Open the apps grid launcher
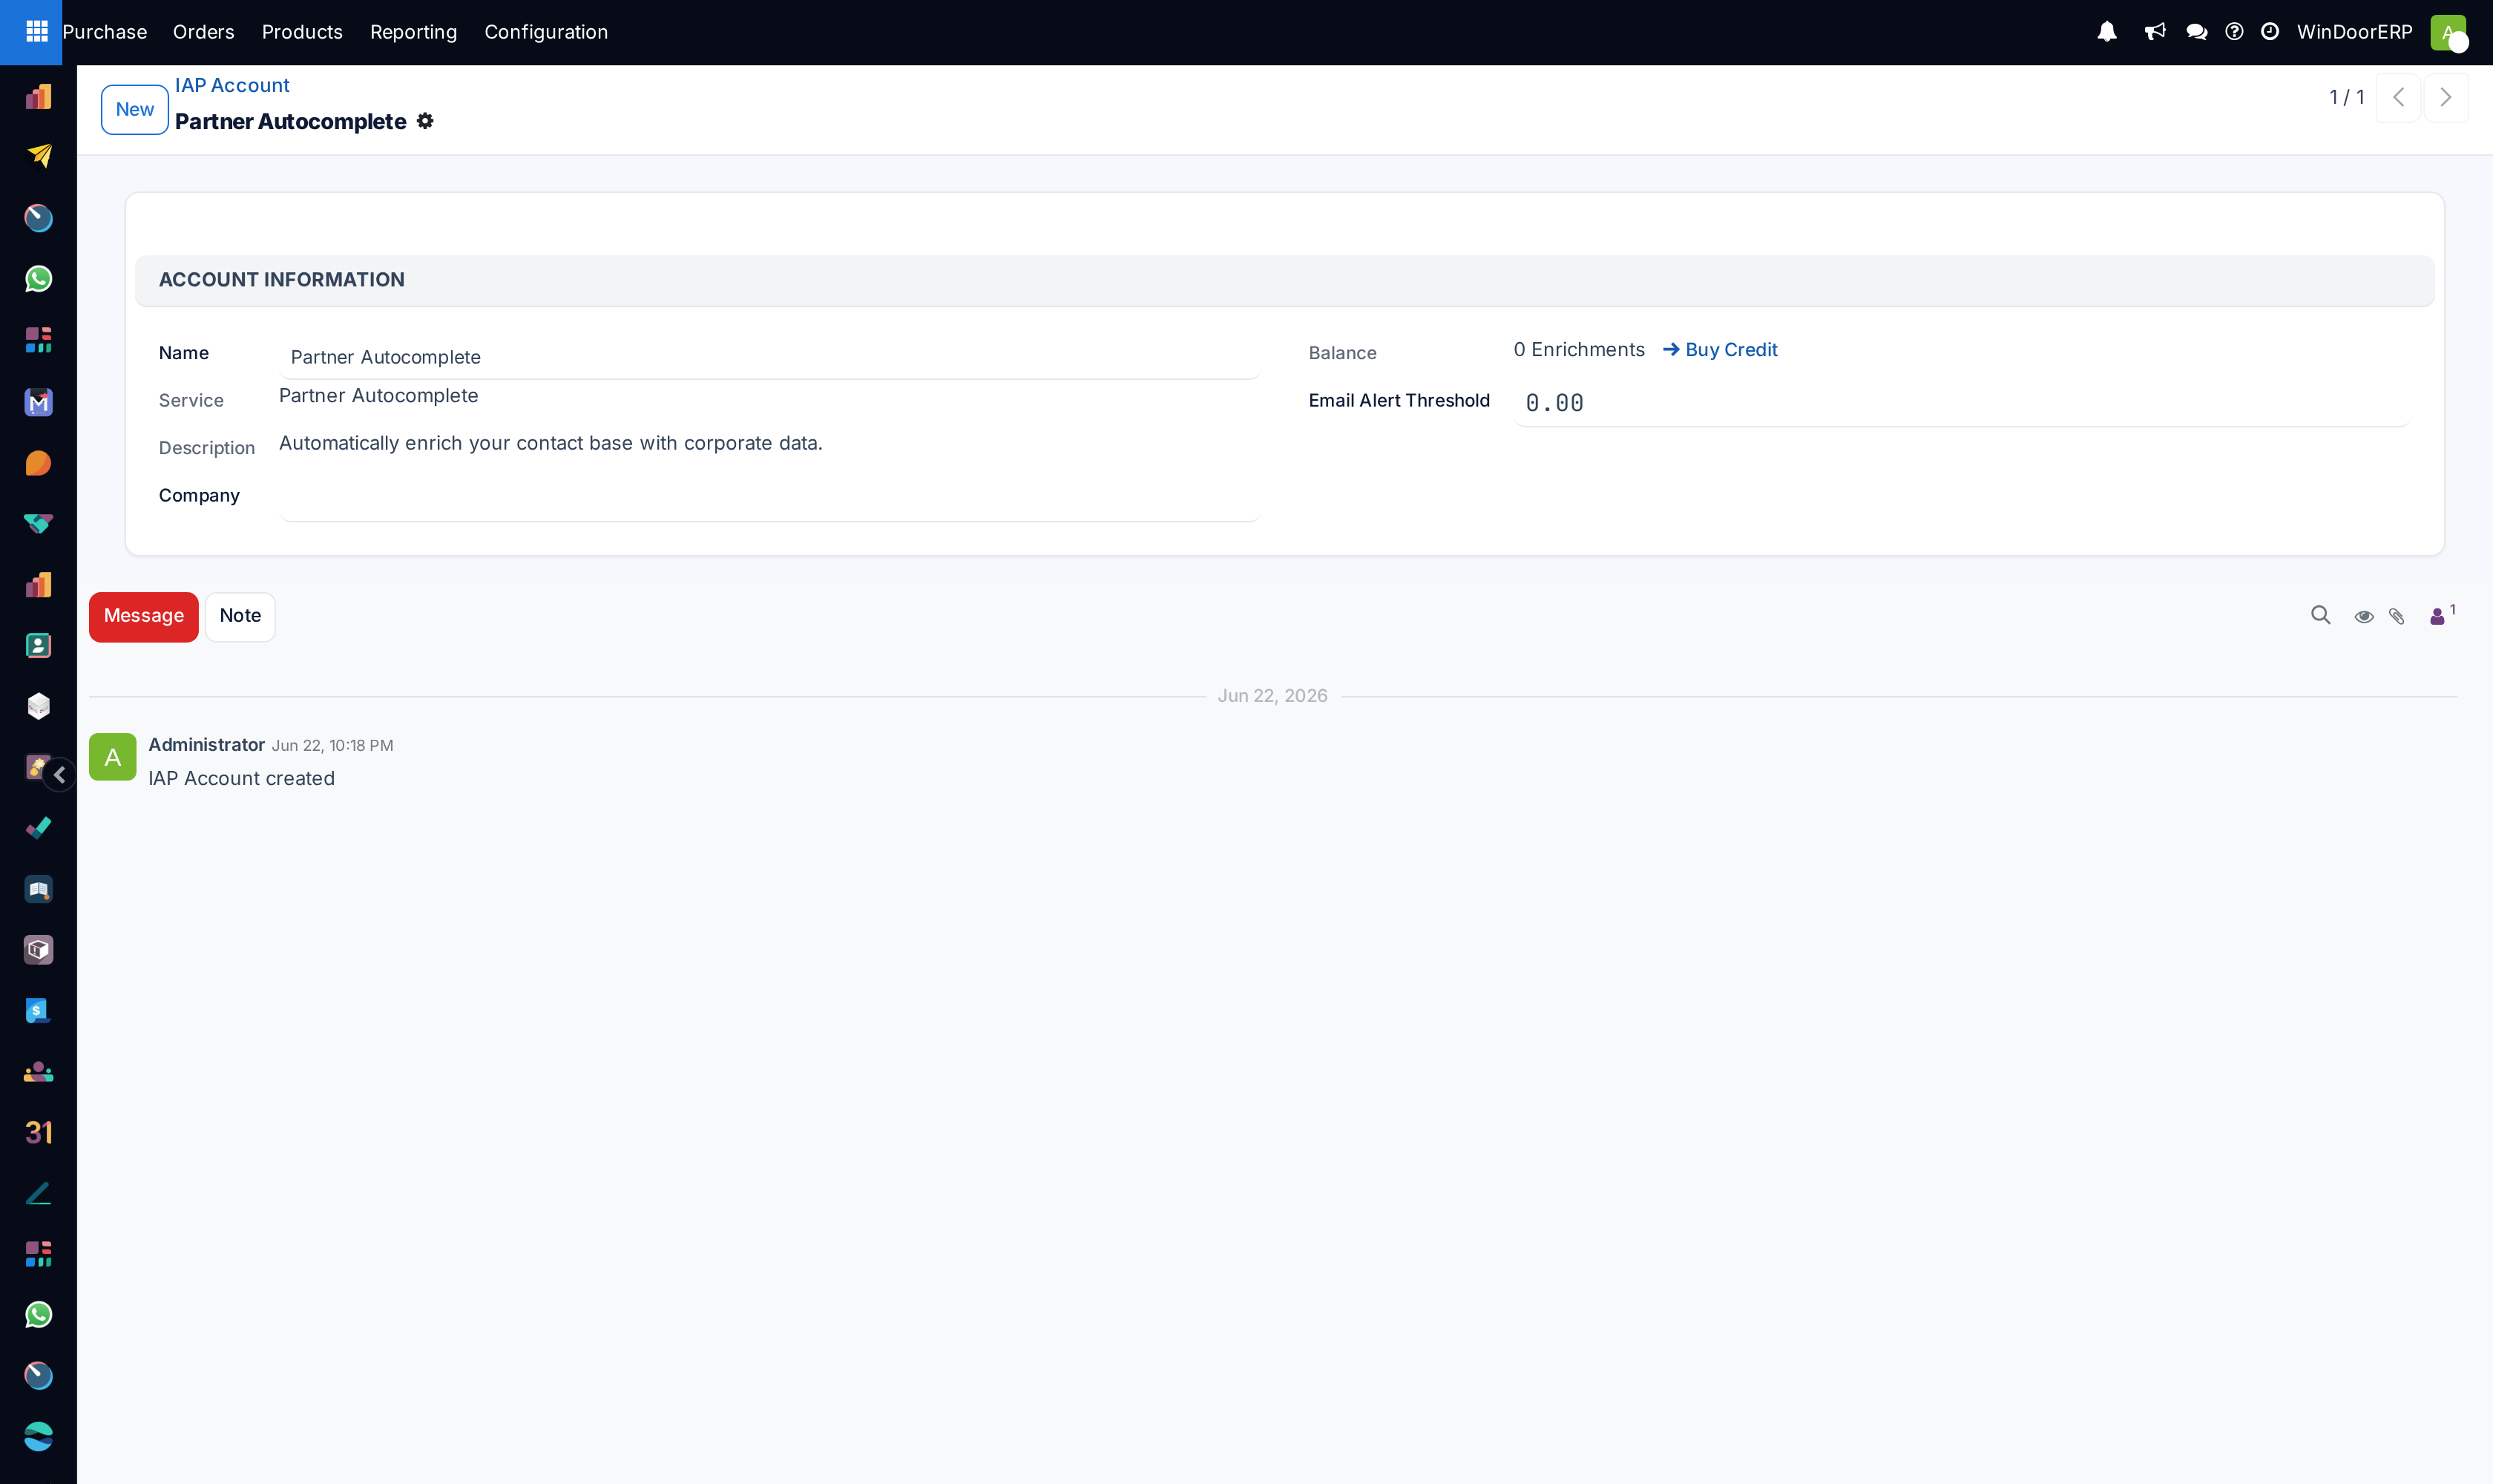This screenshot has width=2493, height=1484. (x=36, y=32)
